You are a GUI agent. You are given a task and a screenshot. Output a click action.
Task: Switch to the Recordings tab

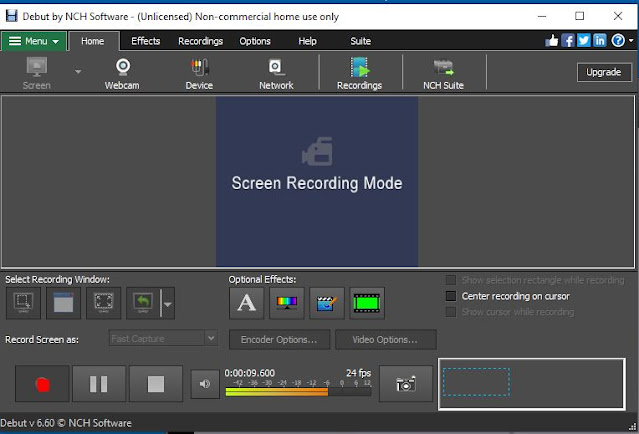pyautogui.click(x=201, y=41)
